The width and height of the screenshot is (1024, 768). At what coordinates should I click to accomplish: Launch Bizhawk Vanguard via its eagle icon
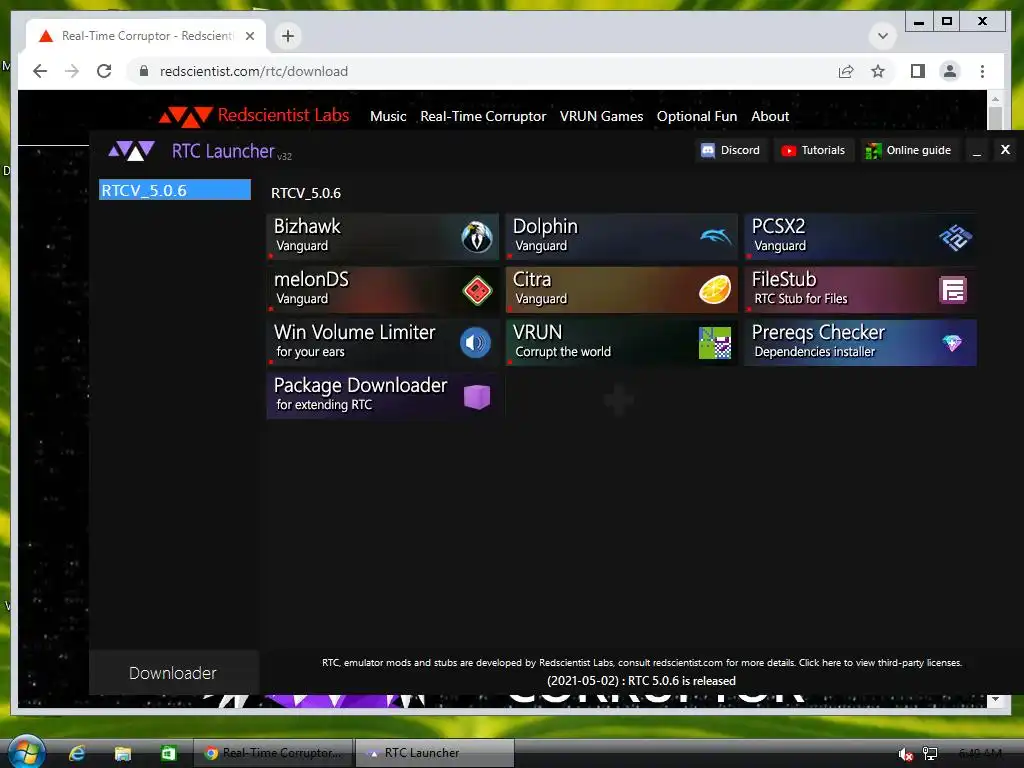click(477, 236)
